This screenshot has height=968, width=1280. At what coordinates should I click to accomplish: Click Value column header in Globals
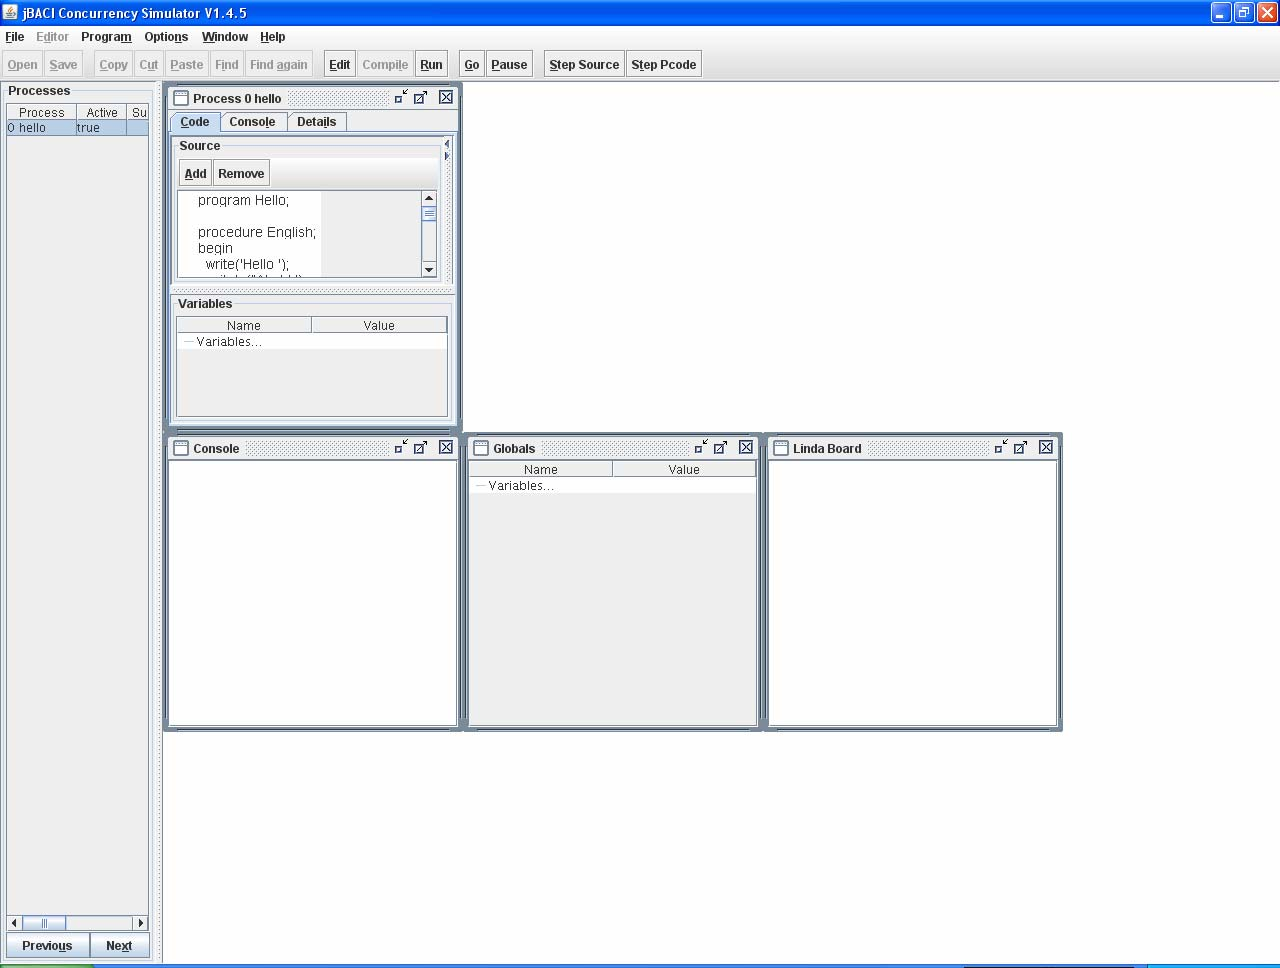tap(684, 469)
